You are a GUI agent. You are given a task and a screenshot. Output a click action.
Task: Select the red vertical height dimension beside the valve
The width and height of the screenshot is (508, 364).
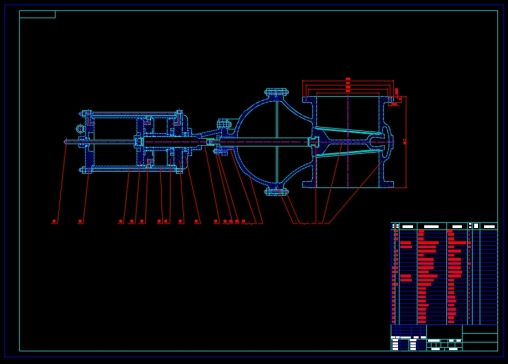405,142
